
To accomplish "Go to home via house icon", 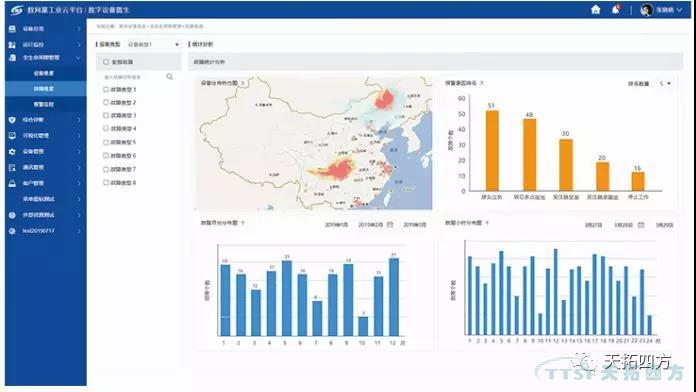I will click(x=596, y=10).
